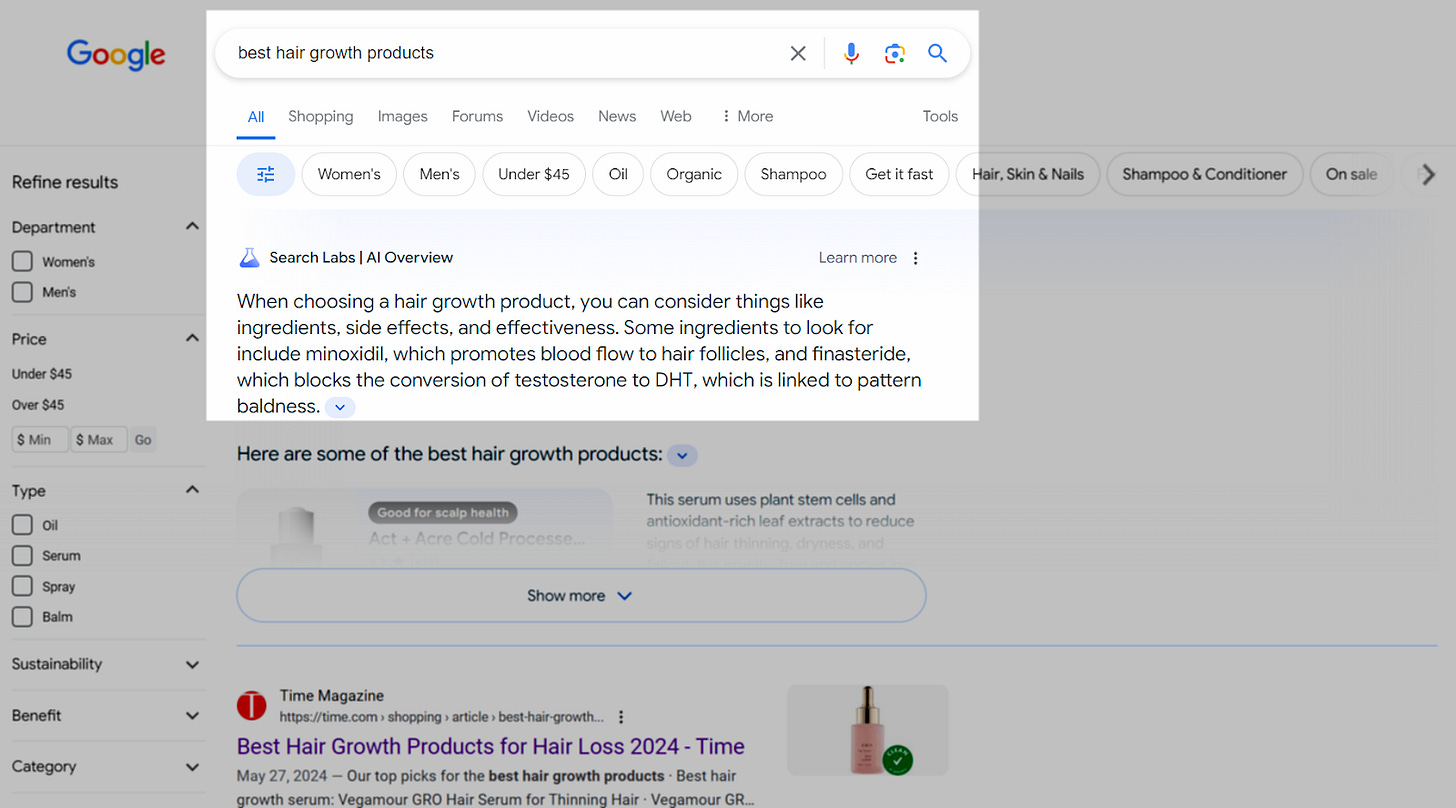Image resolution: width=1456 pixels, height=808 pixels.
Task: Collapse the Department filter section
Action: (x=192, y=227)
